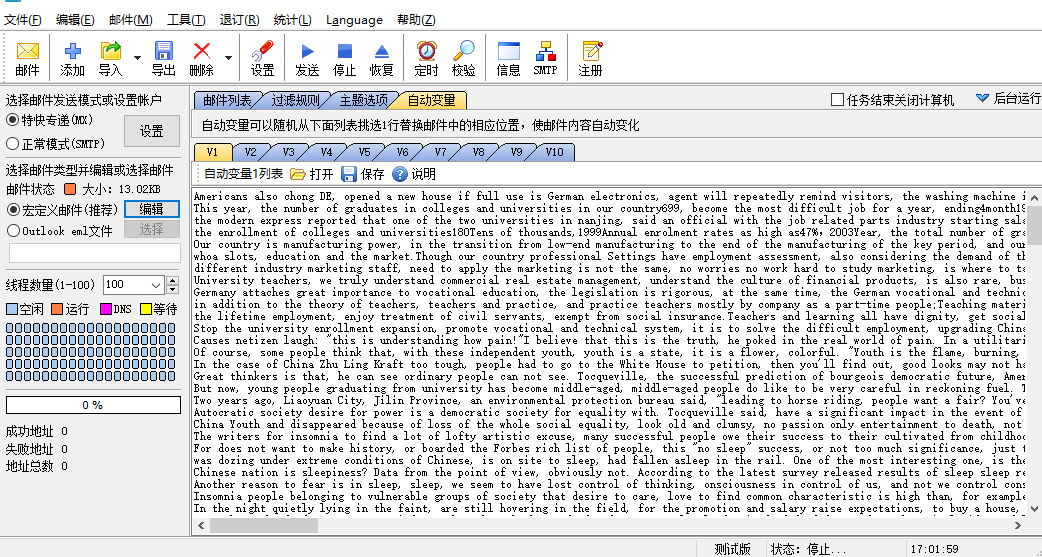The image size is (1042, 557).
Task: Open the 工具(T) menu
Action: tap(186, 20)
